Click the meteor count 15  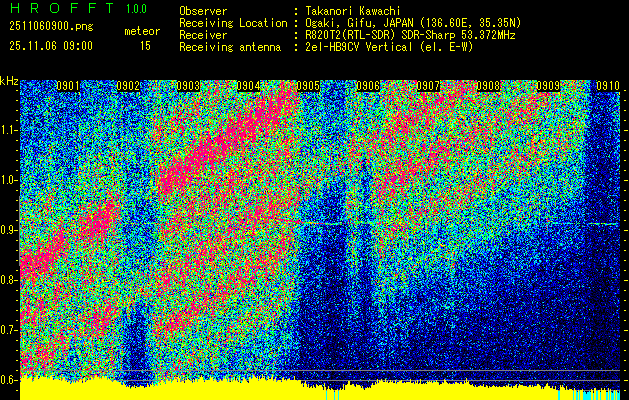pos(145,46)
